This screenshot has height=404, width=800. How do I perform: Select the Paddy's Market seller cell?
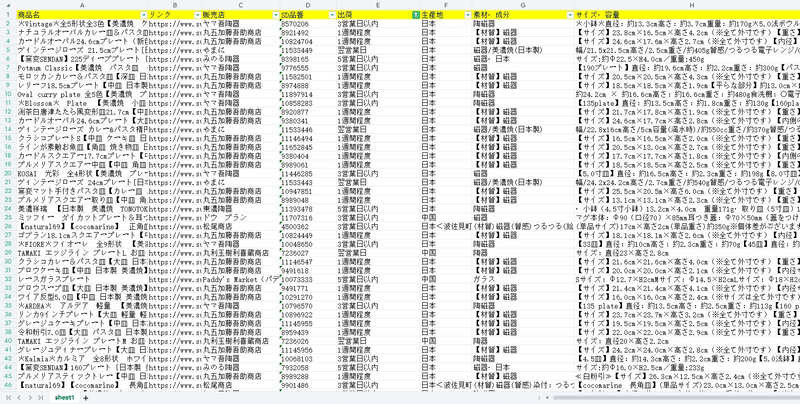click(241, 280)
